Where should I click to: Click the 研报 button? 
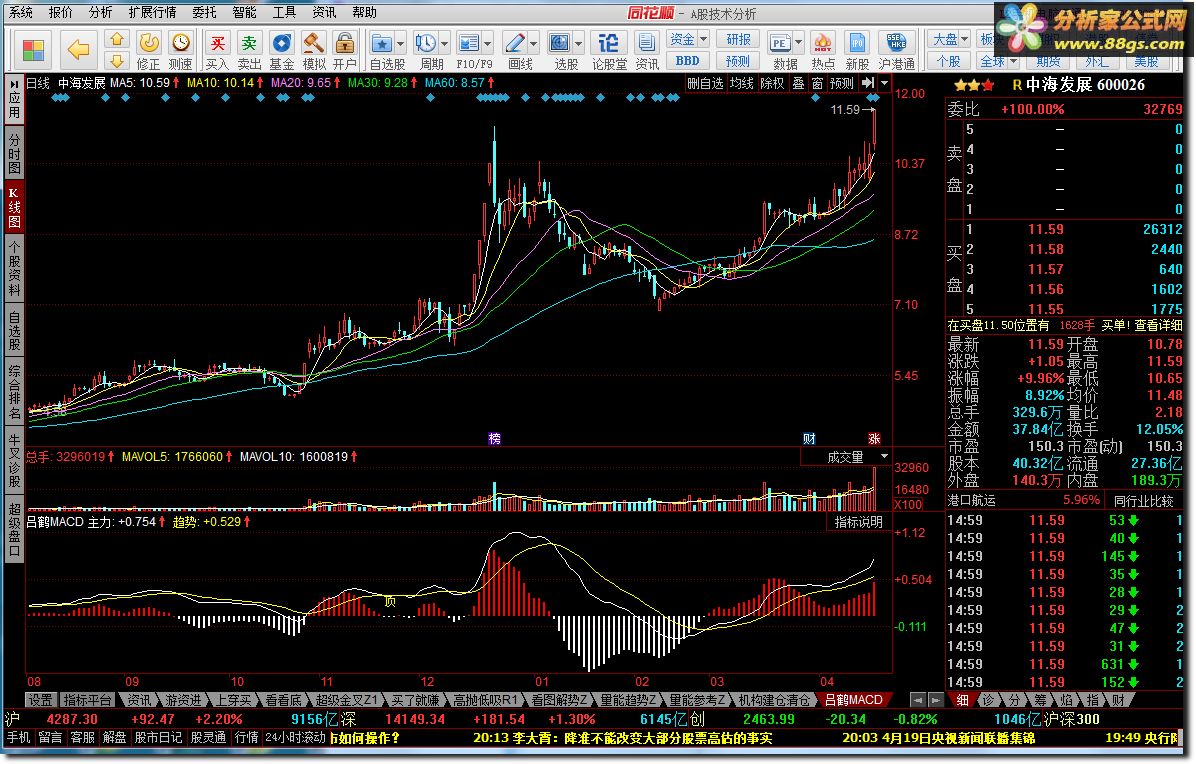coord(738,39)
